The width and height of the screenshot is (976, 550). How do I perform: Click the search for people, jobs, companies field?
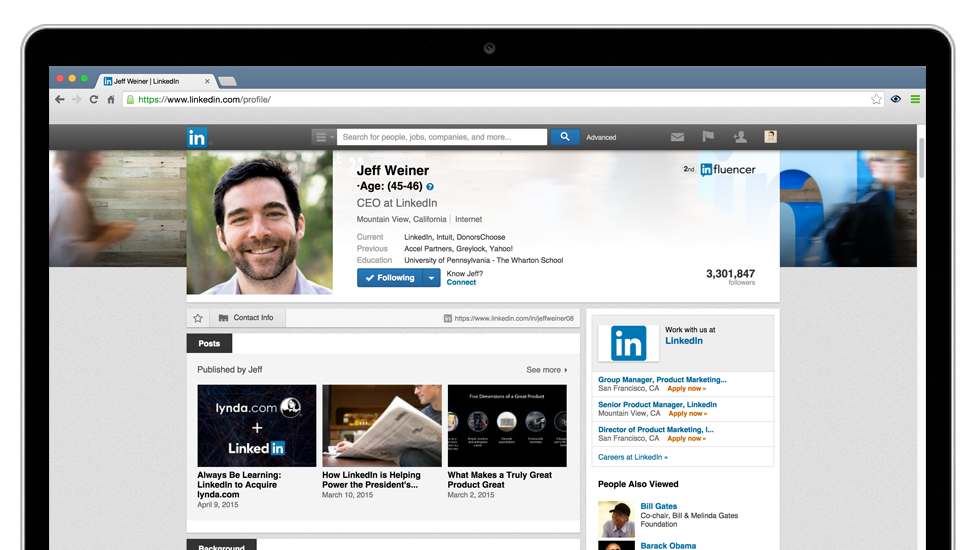coord(442,137)
